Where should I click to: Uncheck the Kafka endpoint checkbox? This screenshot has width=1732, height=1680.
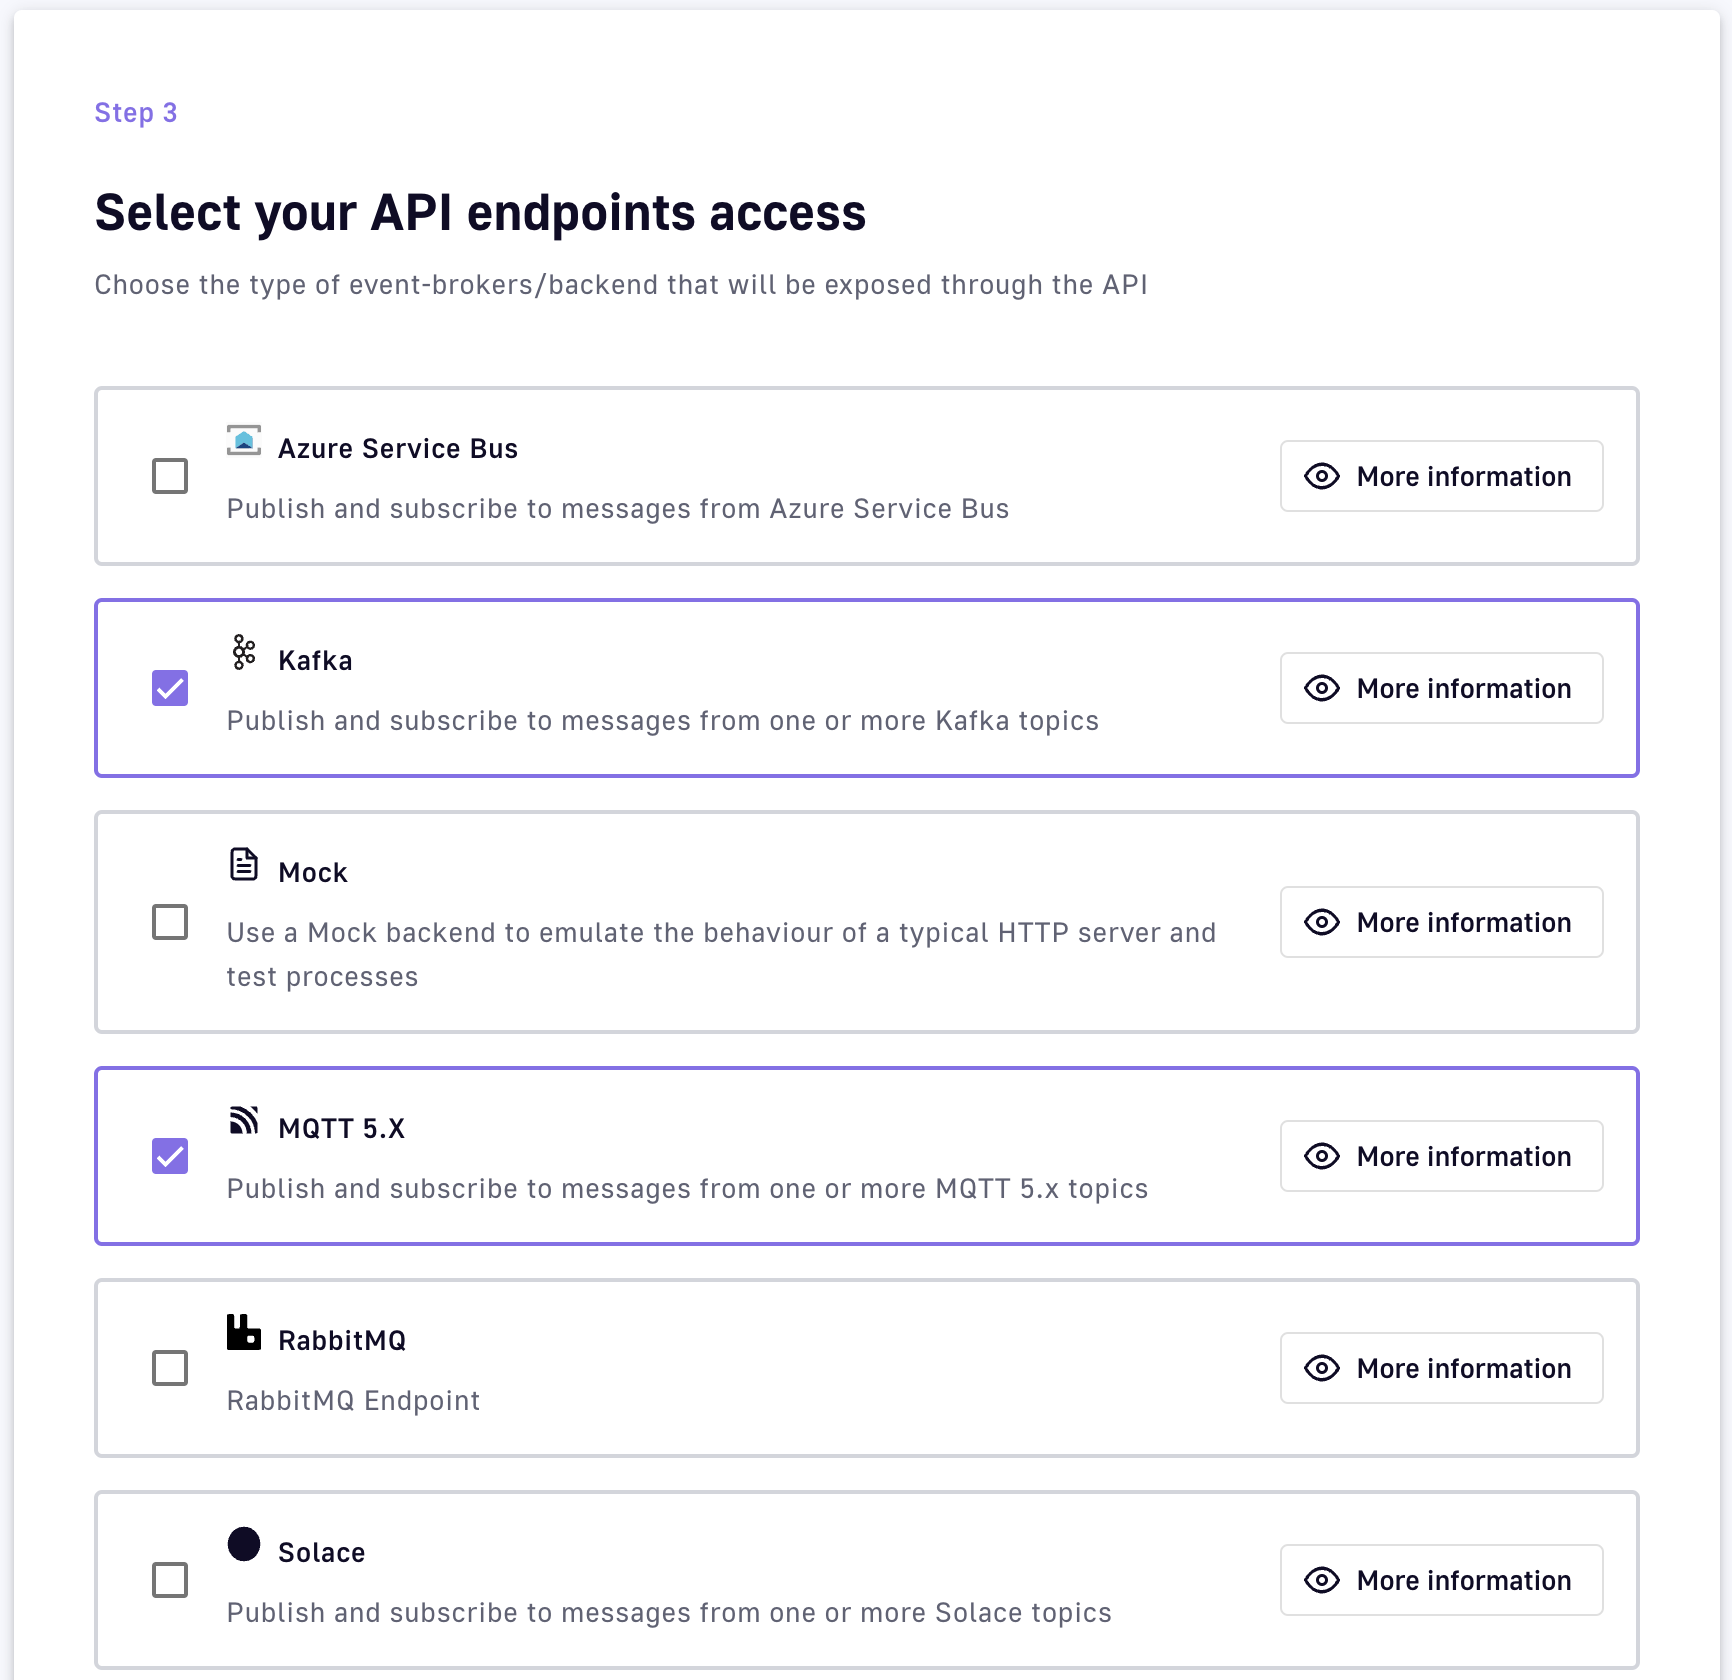[x=170, y=688]
